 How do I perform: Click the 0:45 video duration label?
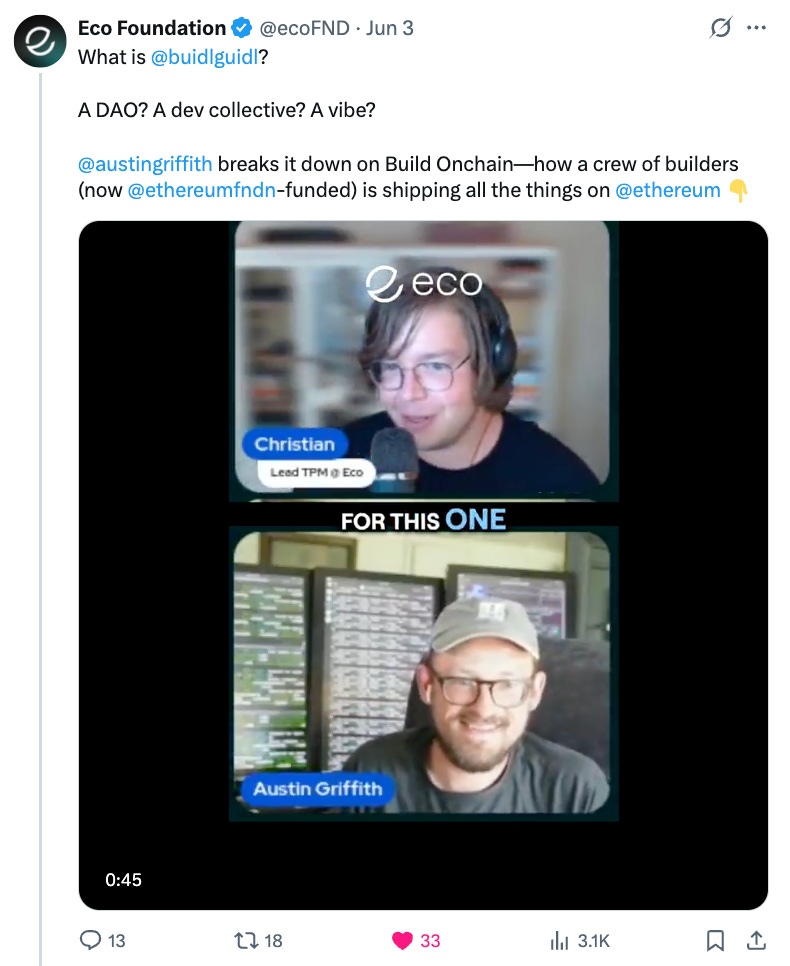(x=123, y=879)
